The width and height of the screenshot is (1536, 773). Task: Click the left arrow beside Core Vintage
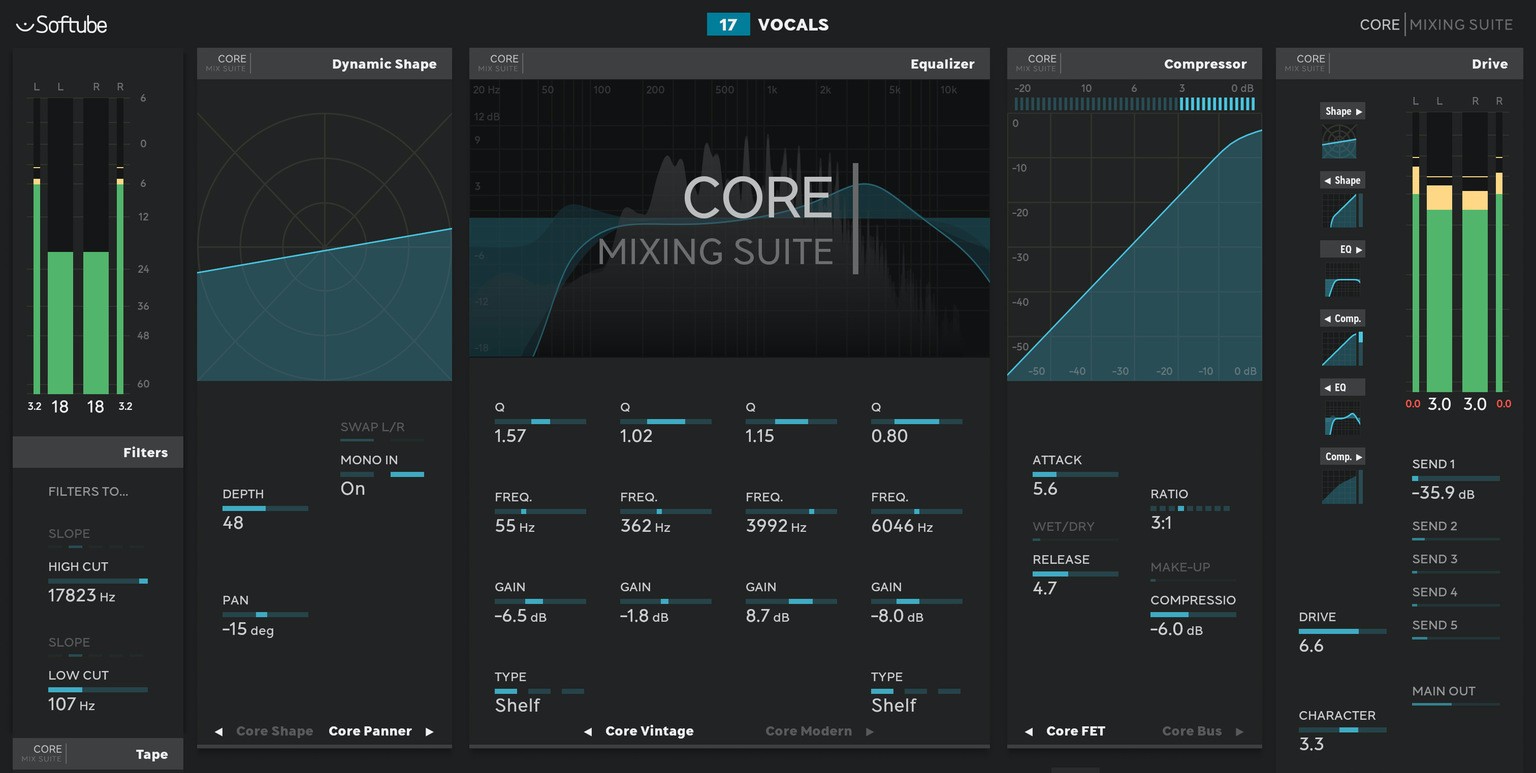click(588, 731)
